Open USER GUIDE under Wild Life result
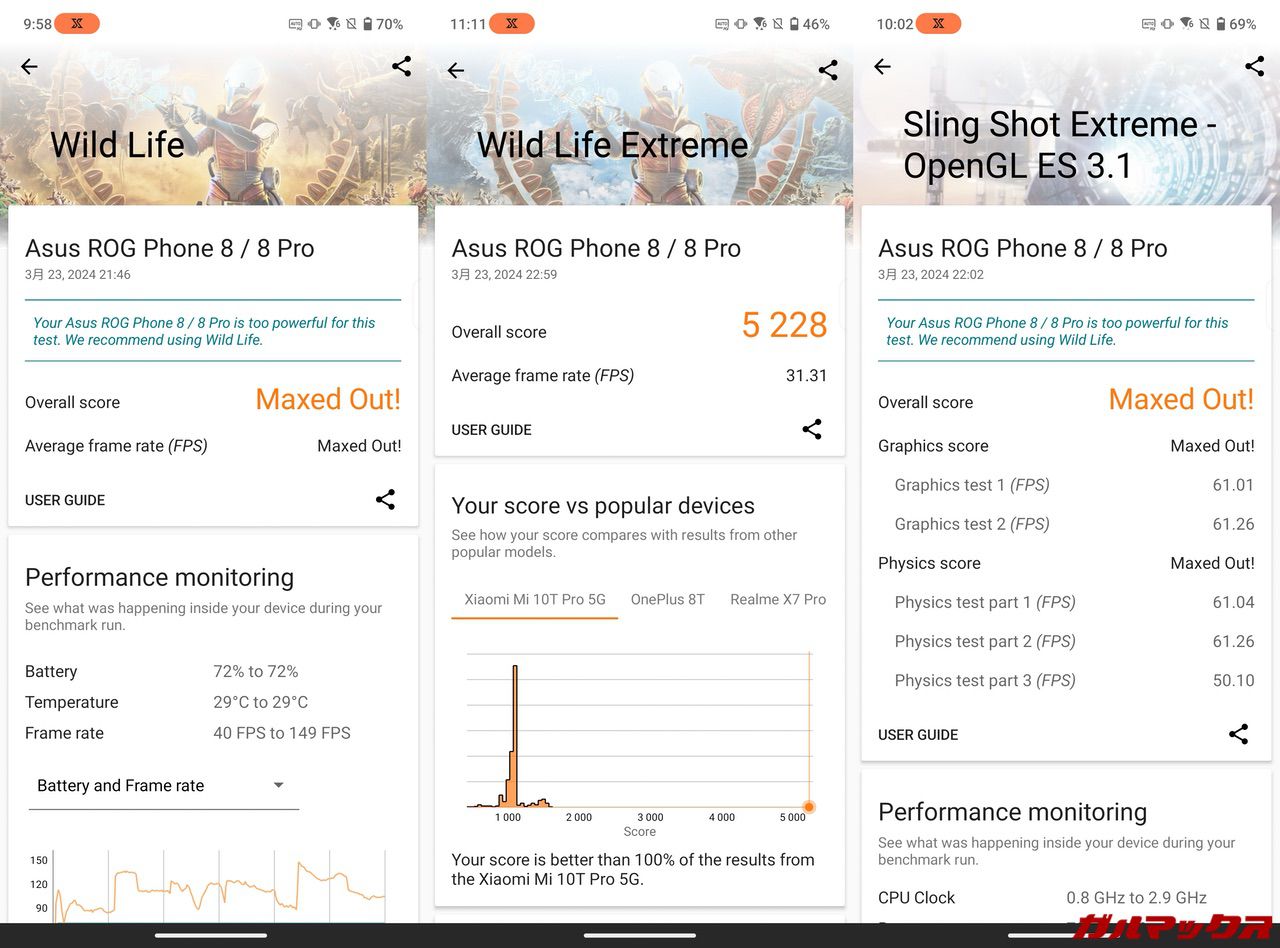Image resolution: width=1280 pixels, height=948 pixels. [x=65, y=500]
